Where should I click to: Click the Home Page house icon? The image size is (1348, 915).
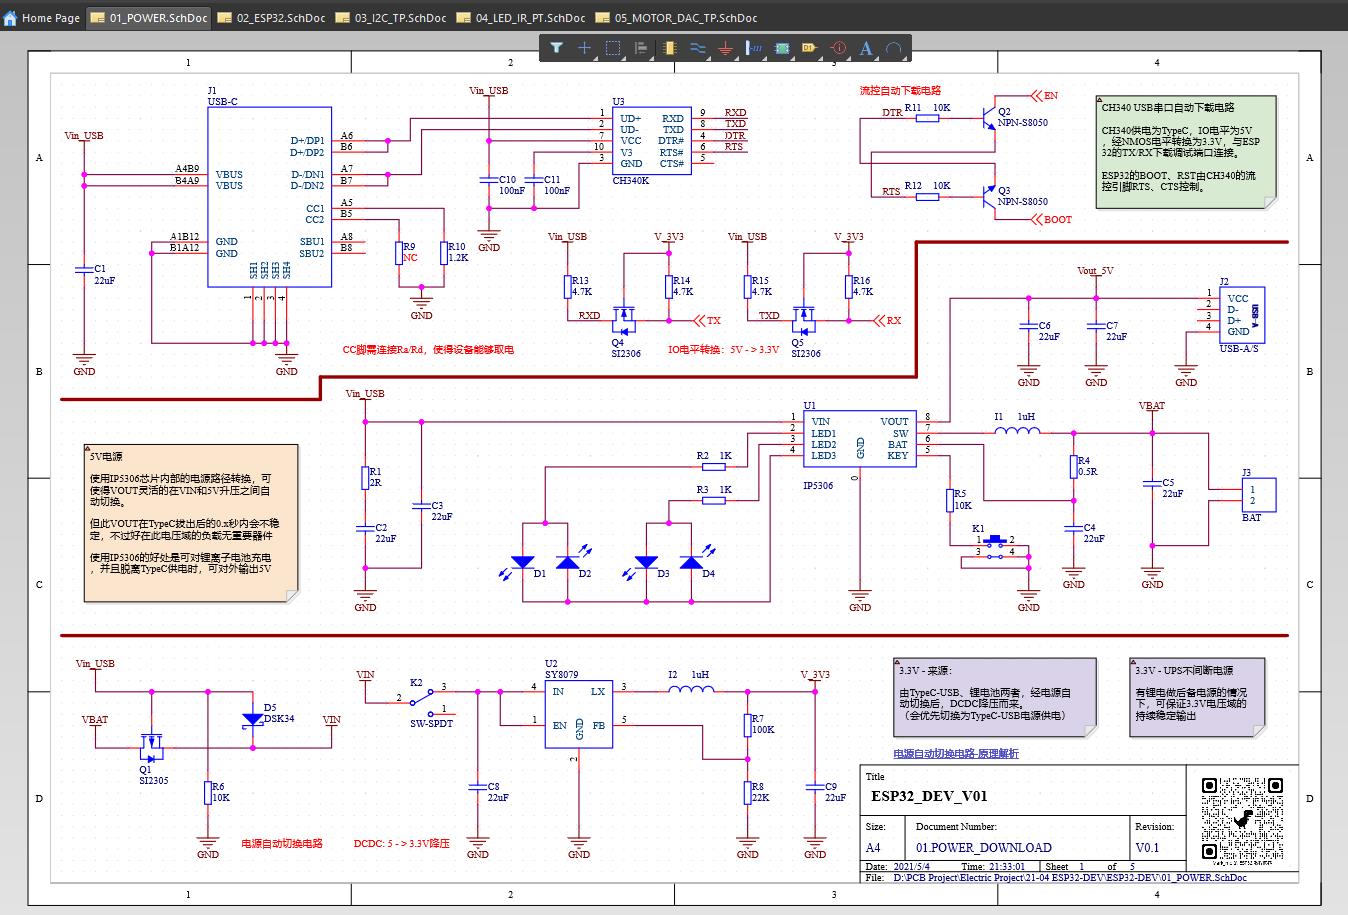(10, 17)
